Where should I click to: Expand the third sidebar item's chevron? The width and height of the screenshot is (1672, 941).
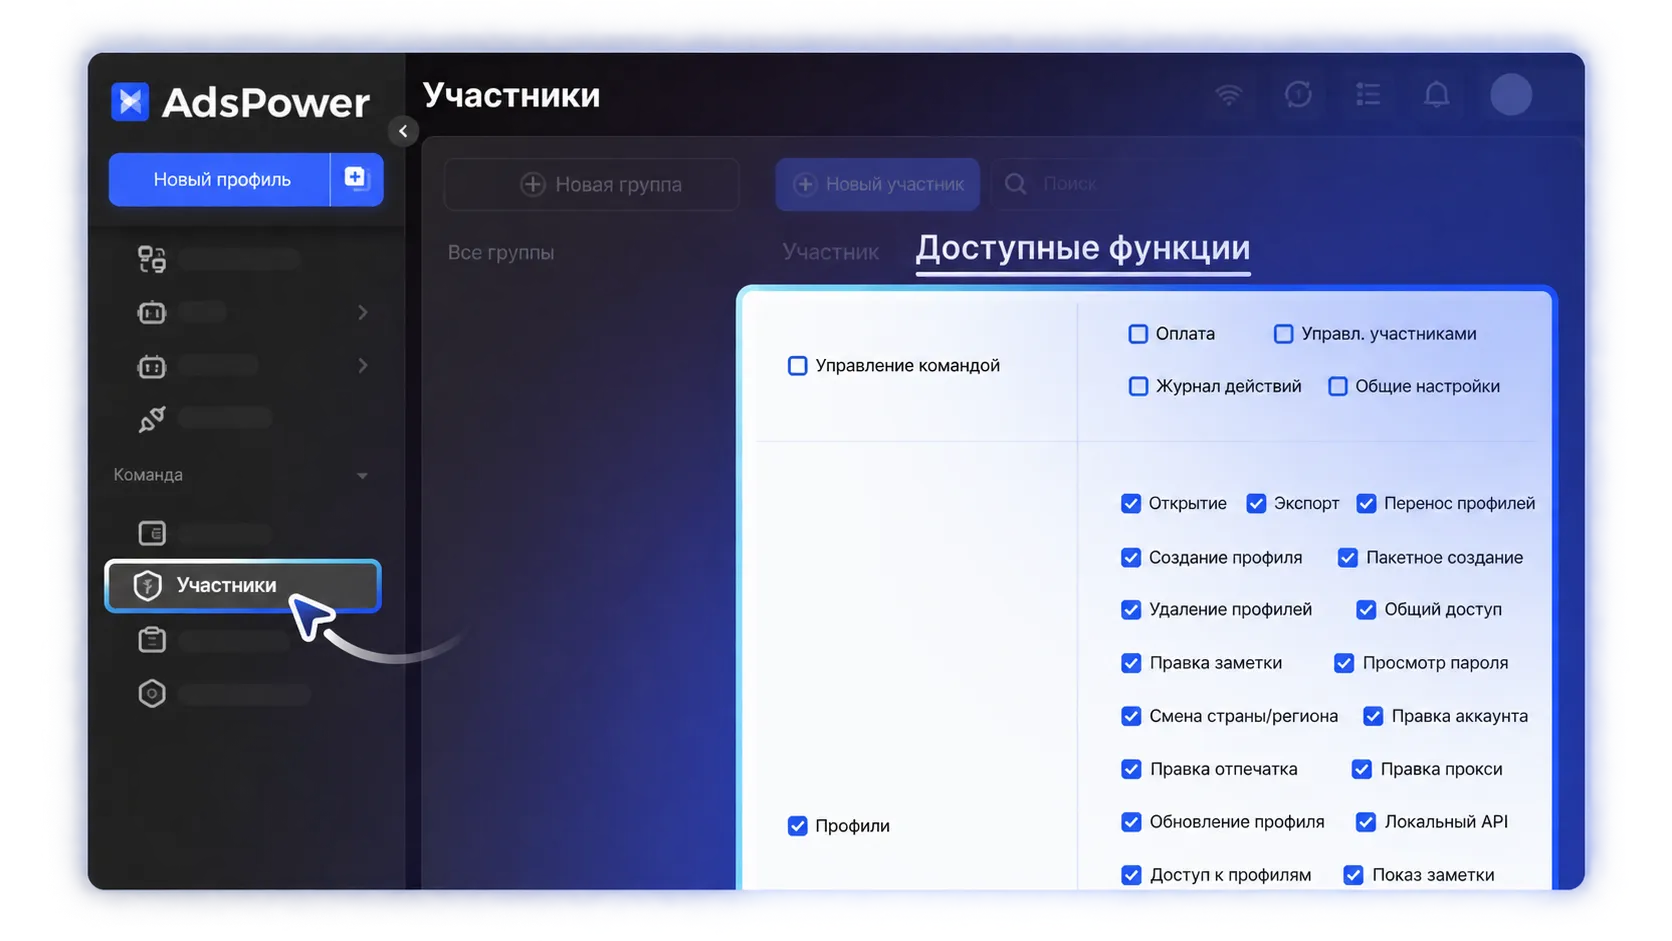tap(362, 366)
